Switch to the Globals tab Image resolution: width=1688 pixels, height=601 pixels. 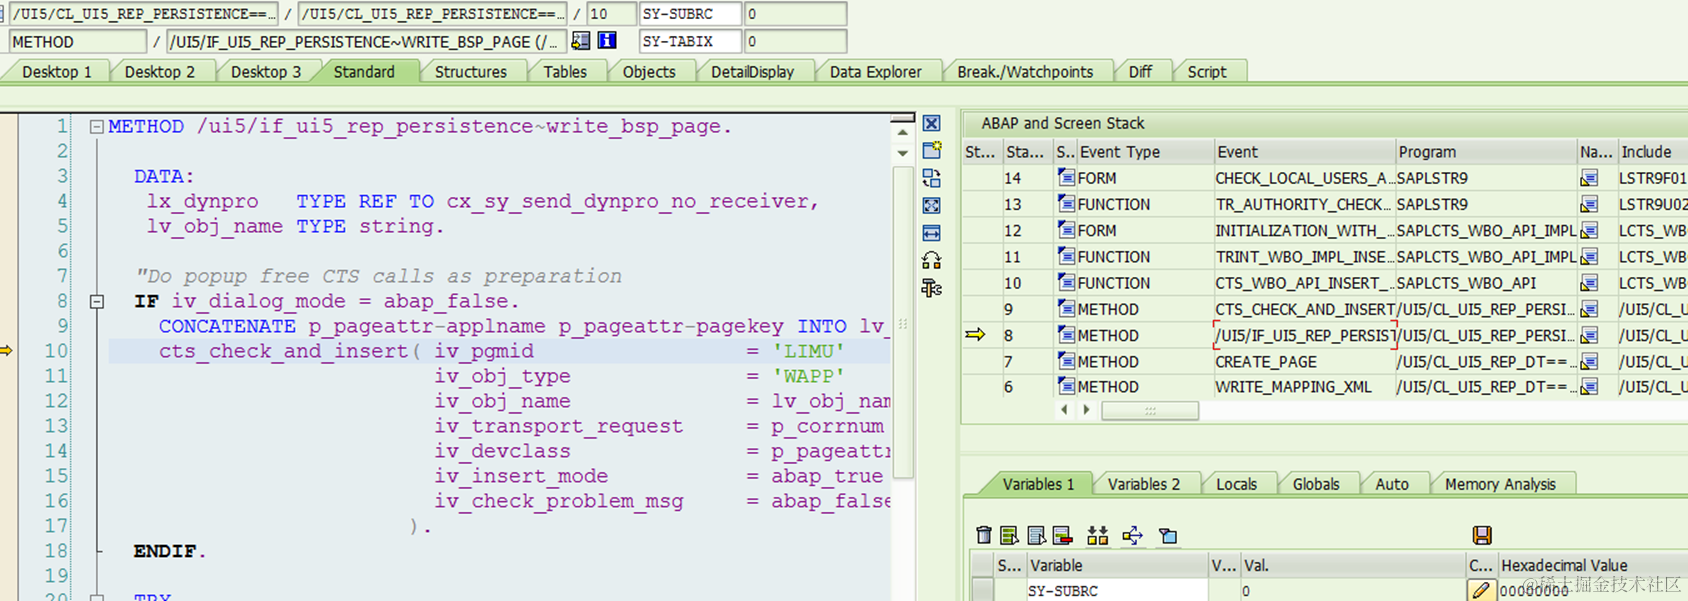click(1315, 484)
